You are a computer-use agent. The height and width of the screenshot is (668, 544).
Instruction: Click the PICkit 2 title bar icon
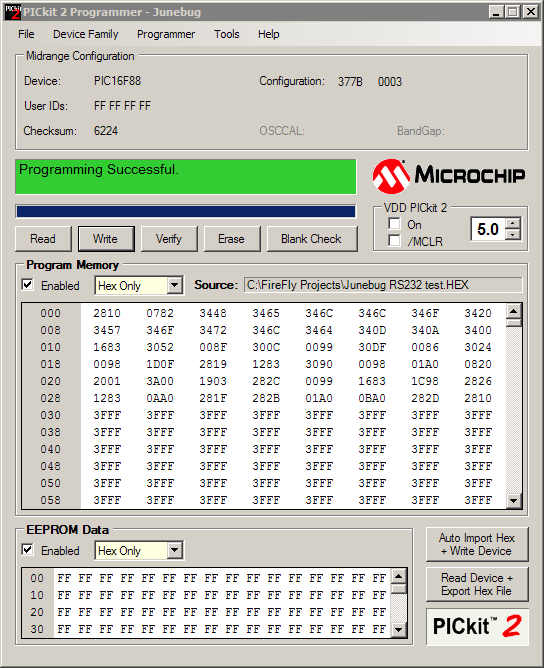coord(12,12)
